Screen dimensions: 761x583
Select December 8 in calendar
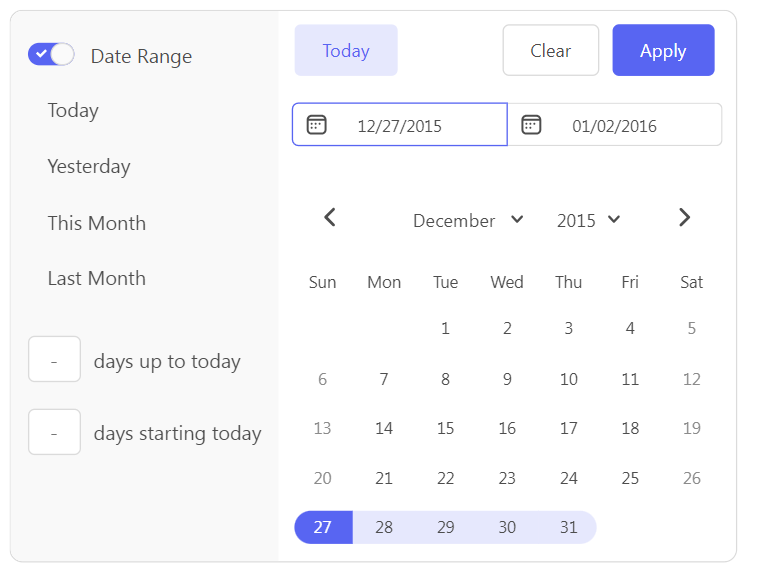pyautogui.click(x=446, y=379)
